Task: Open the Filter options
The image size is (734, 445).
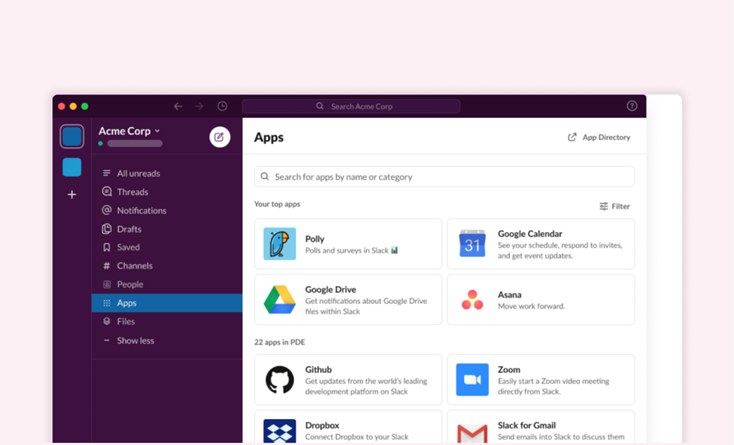Action: click(614, 206)
